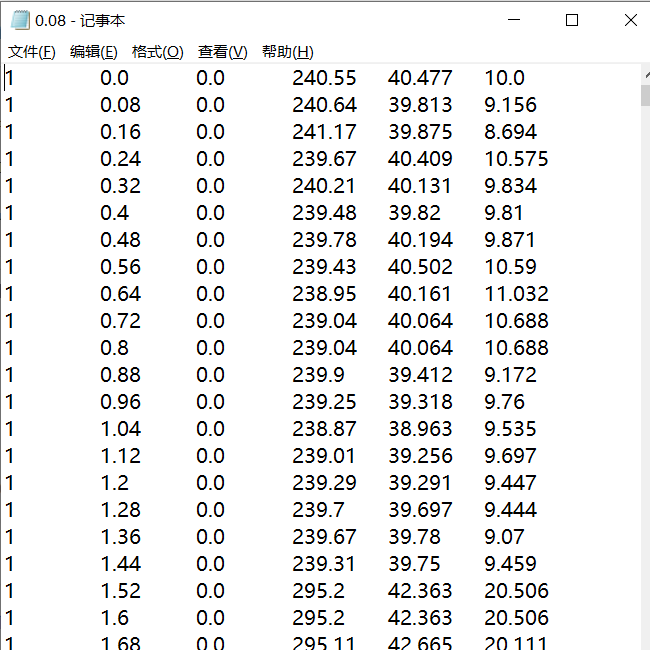650x650 pixels.
Task: Click the value 239.43
Action: tap(324, 267)
